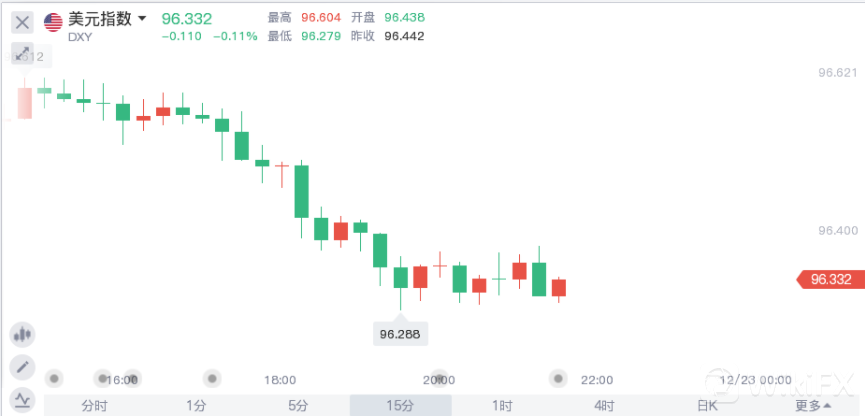Click the DXY ticker symbol text
The width and height of the screenshot is (865, 419).
pos(81,36)
